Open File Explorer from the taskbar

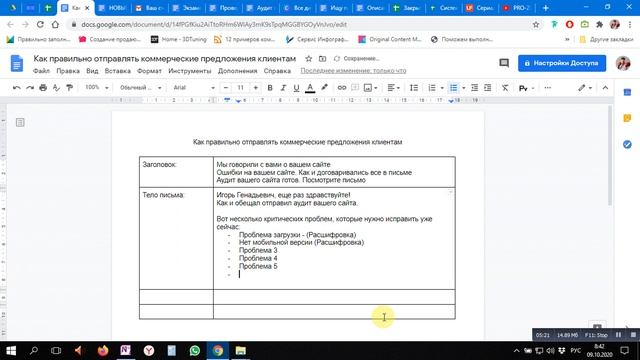tap(241, 351)
